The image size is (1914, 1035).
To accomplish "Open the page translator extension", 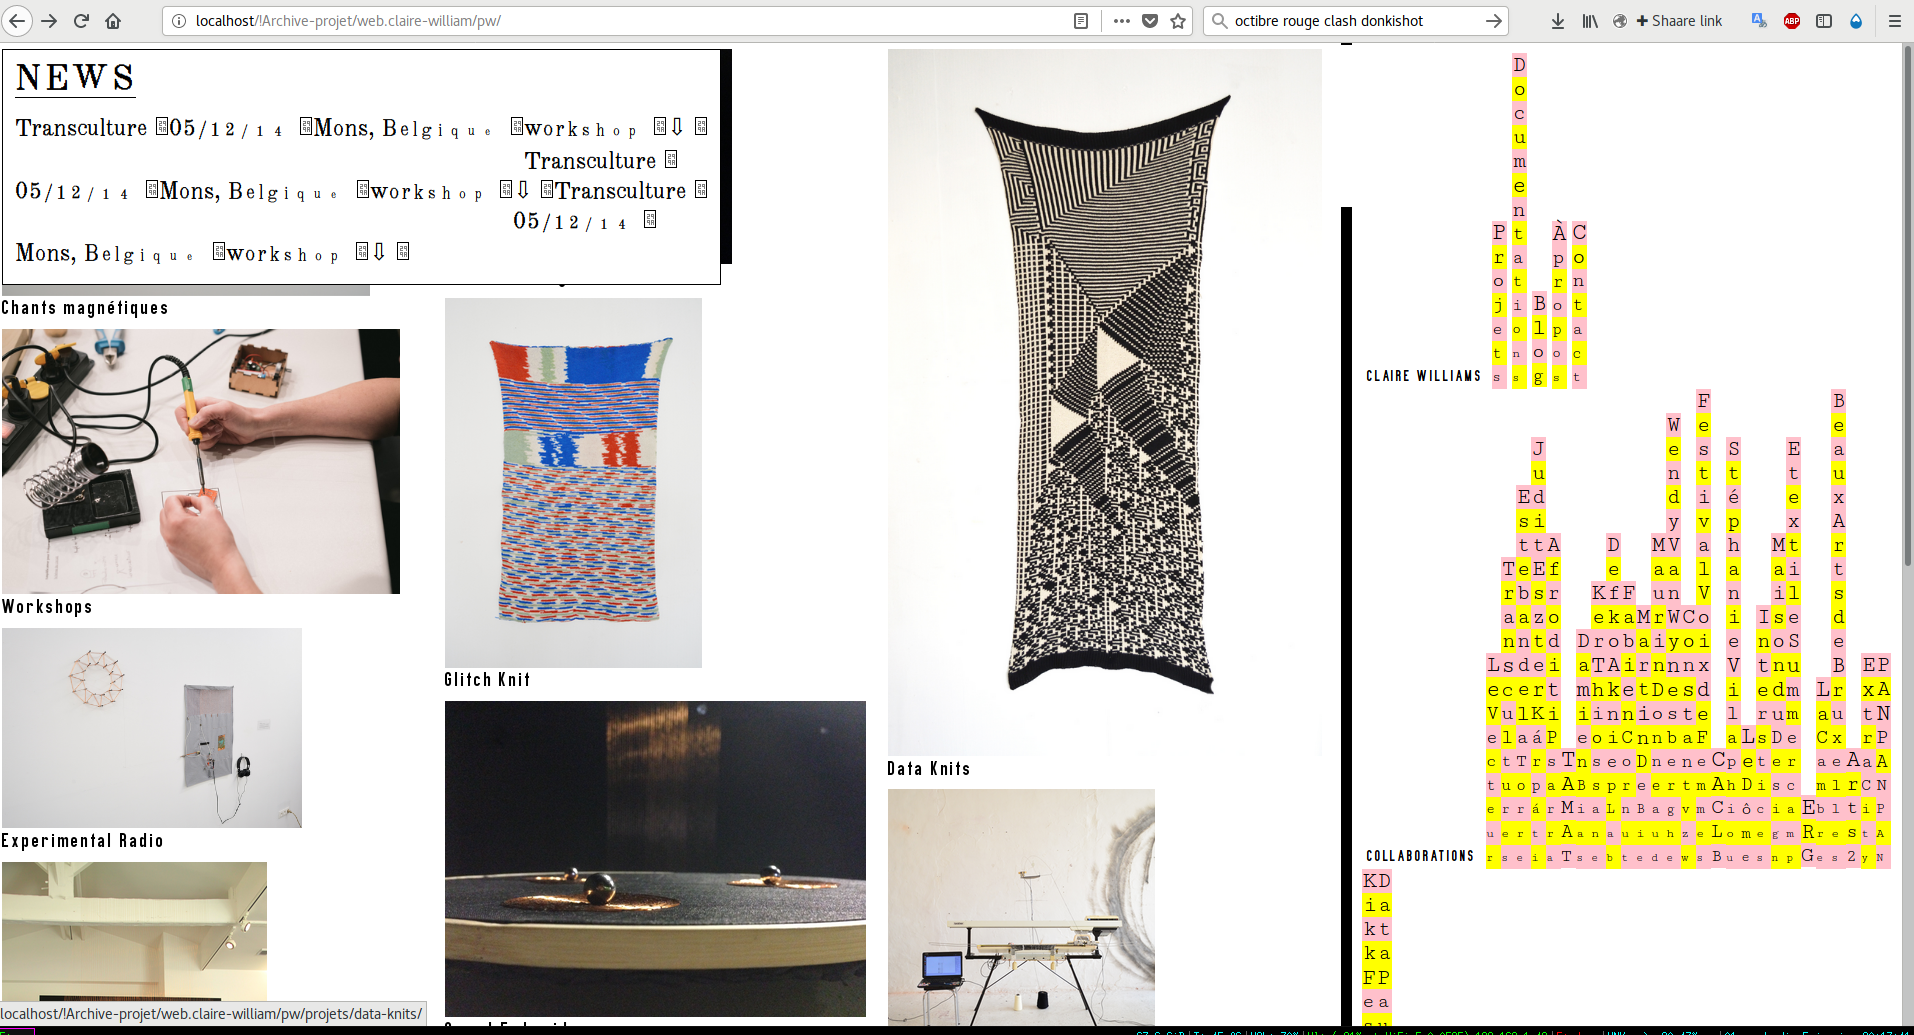I will point(1759,21).
